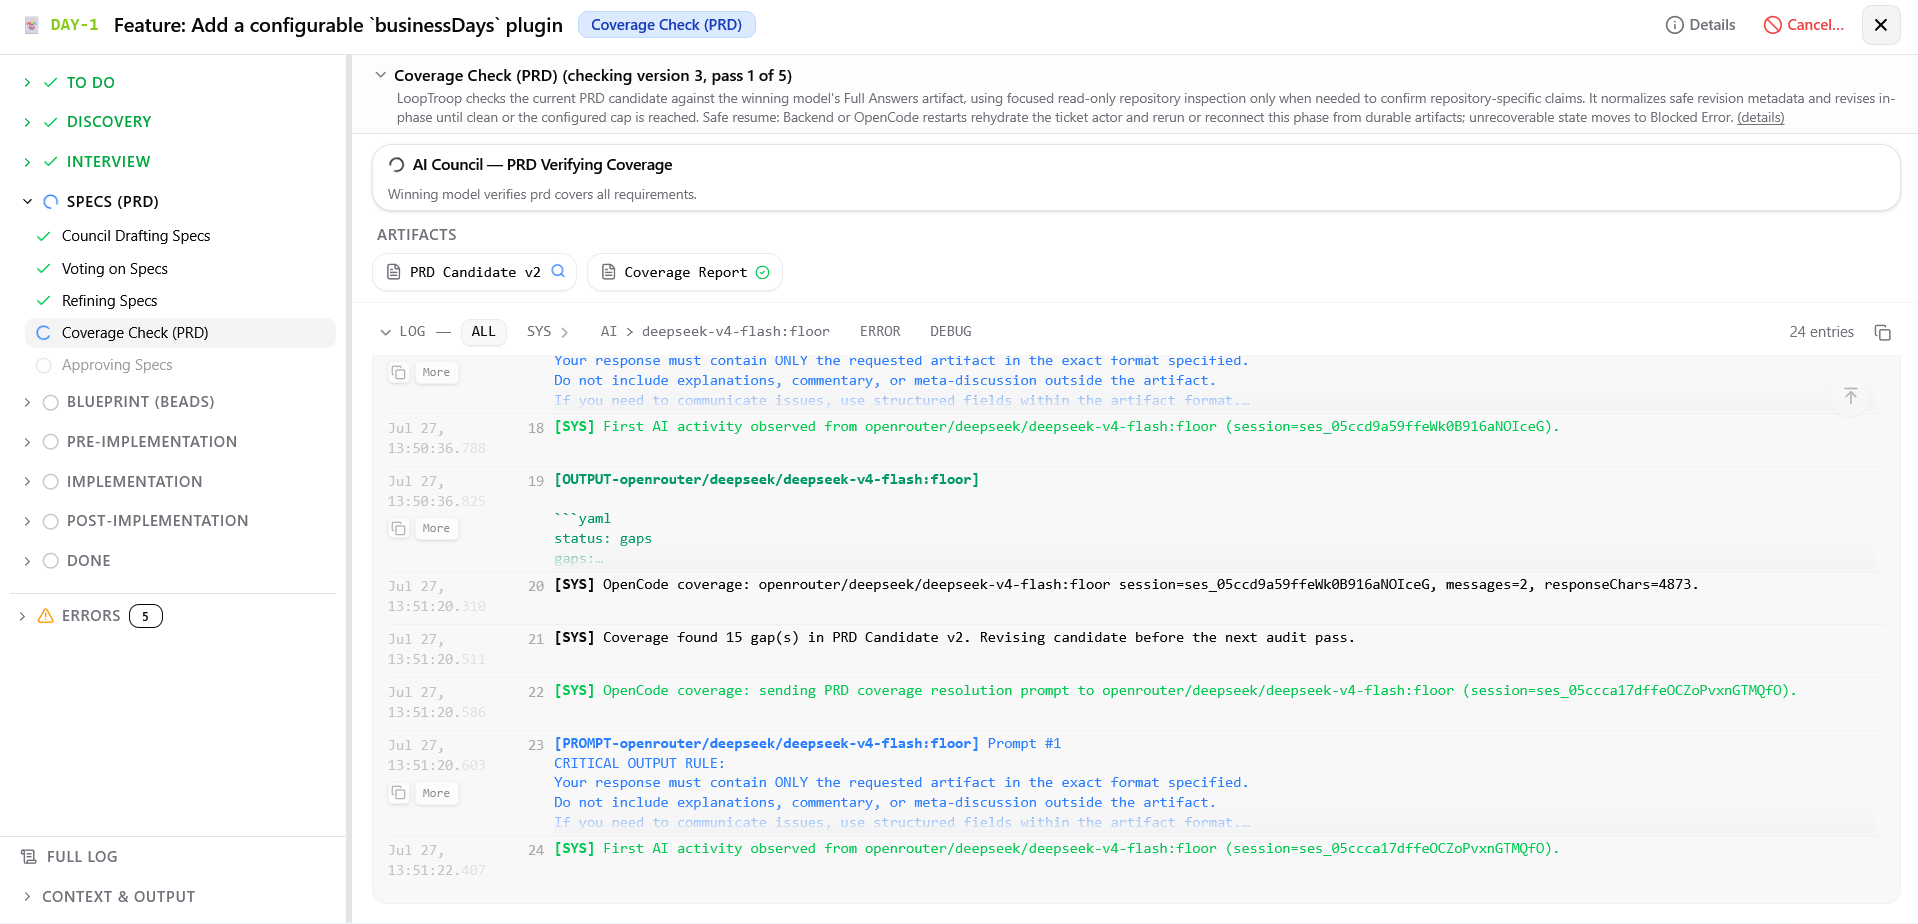Jump to top of log with arrow button
Viewport: 1918px width, 924px height.
click(x=1851, y=396)
